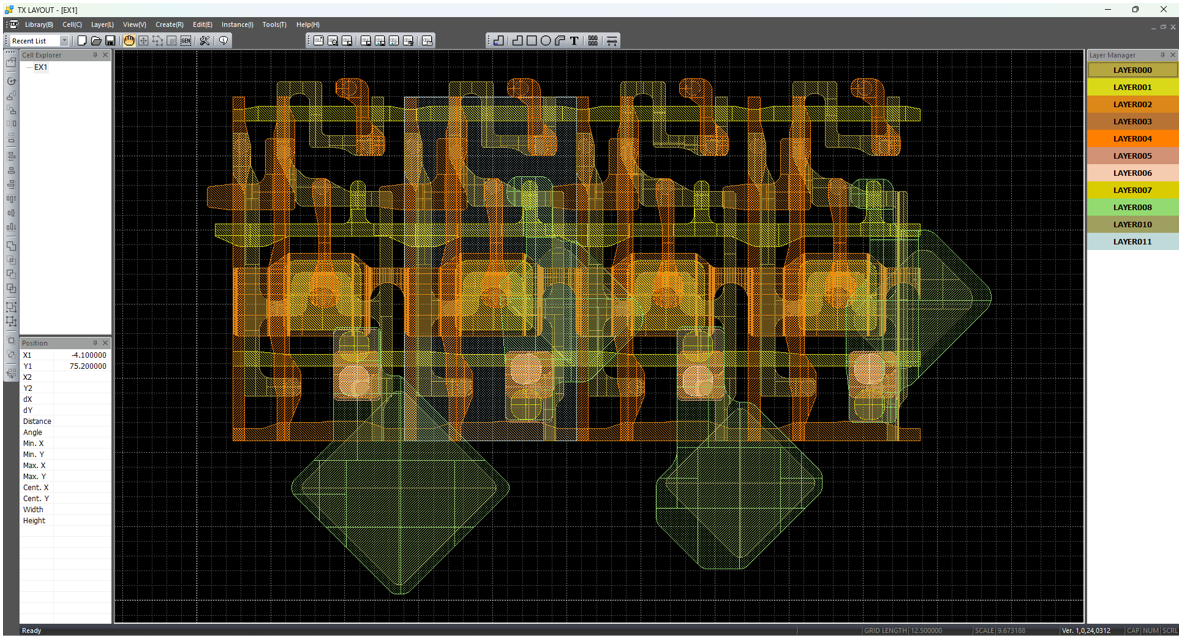Pin the Cell Explorer panel
This screenshot has height=637, width=1180.
[x=95, y=55]
